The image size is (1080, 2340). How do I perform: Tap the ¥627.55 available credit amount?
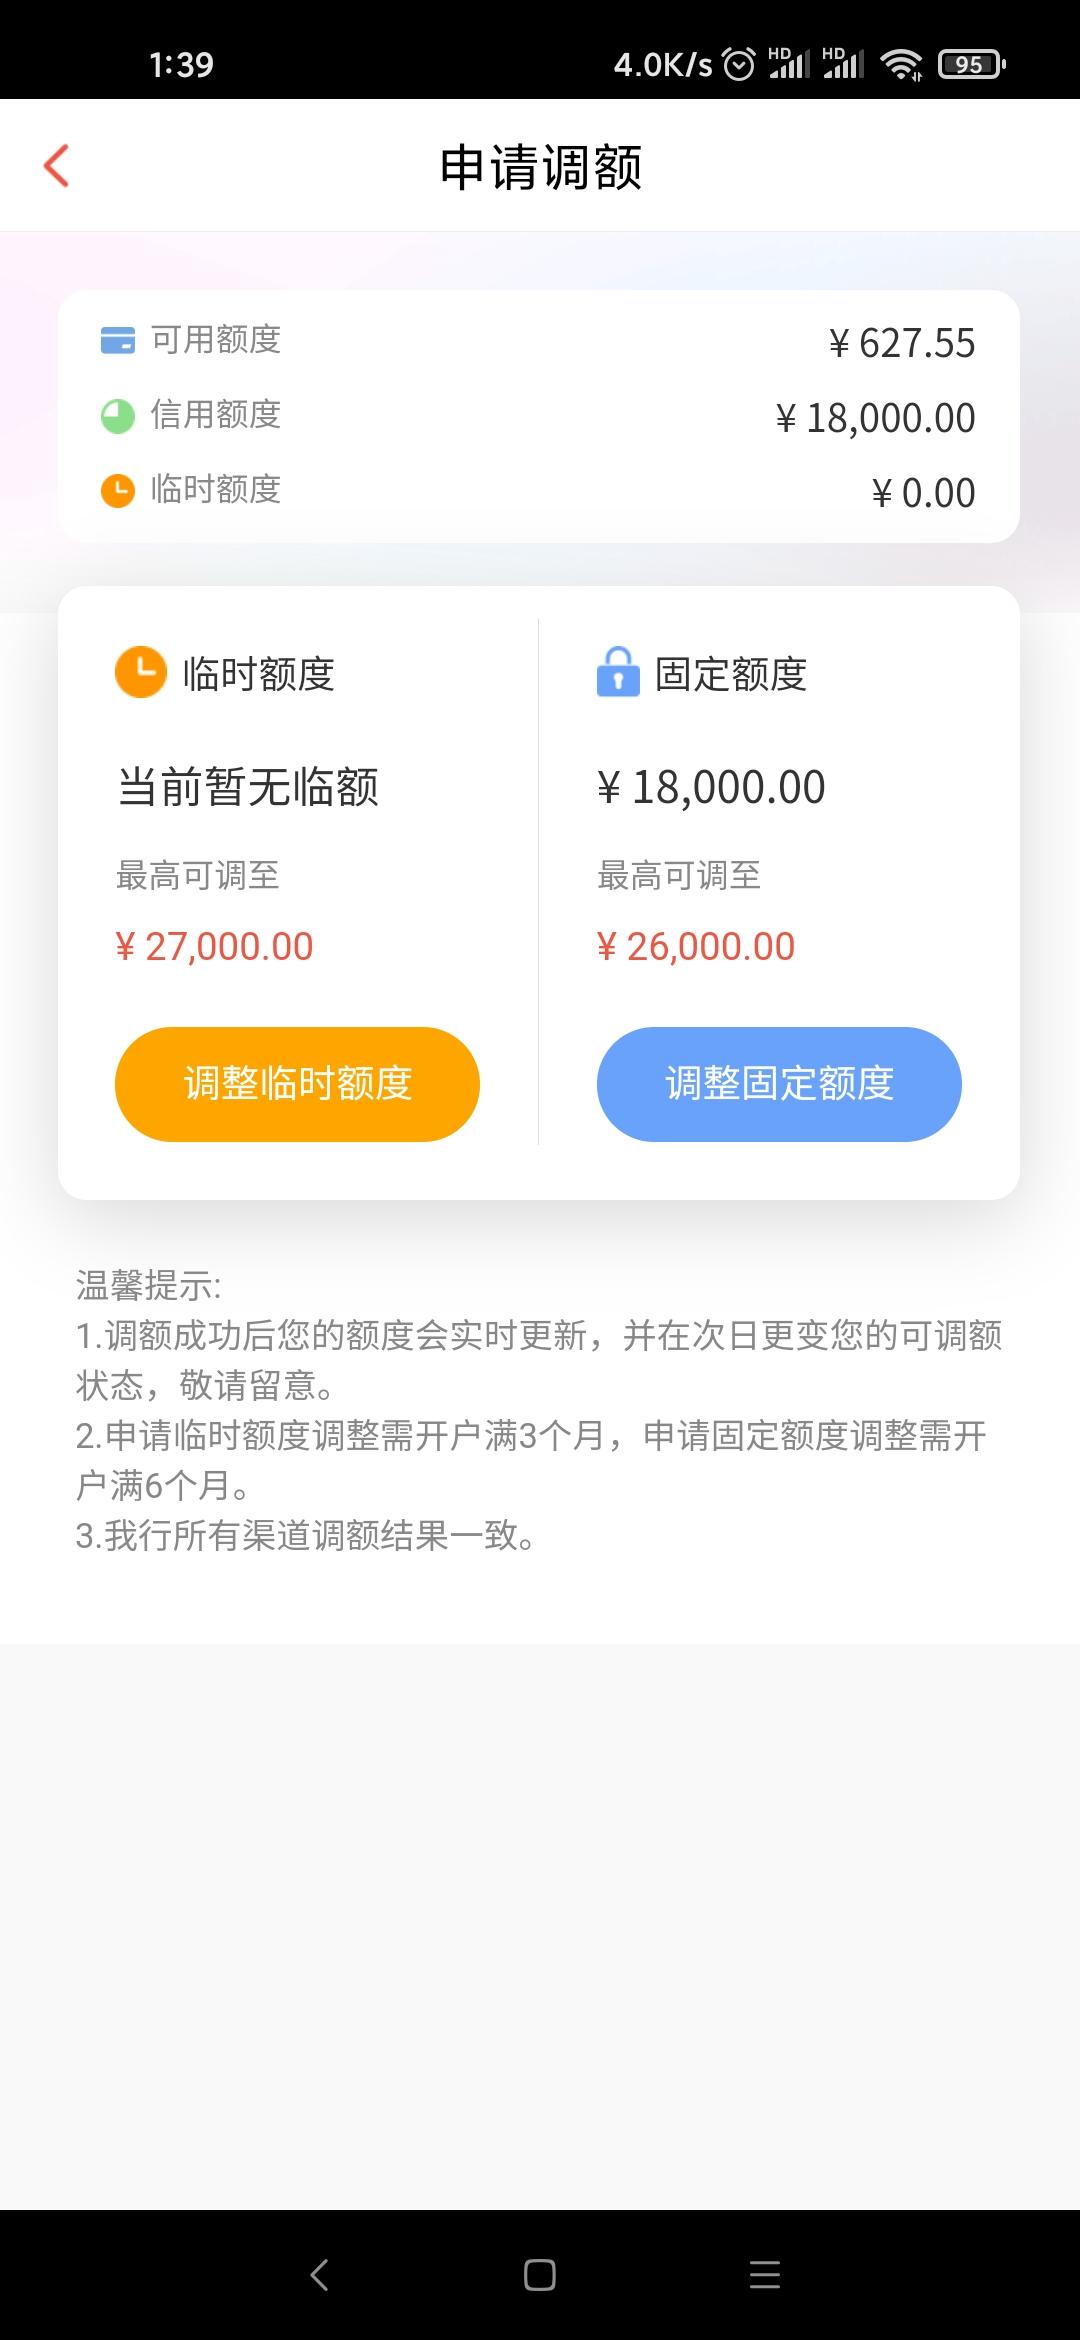pos(902,343)
